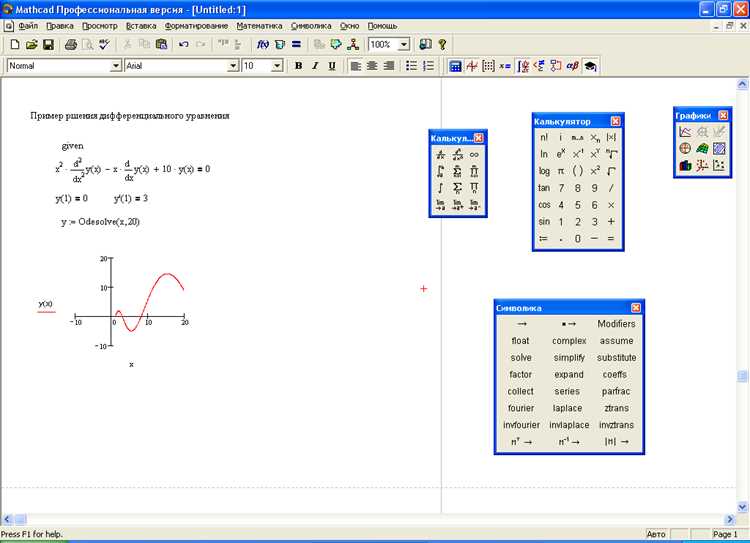The width and height of the screenshot is (750, 543).
Task: Click the solve keyword in Символика panel
Action: point(521,358)
